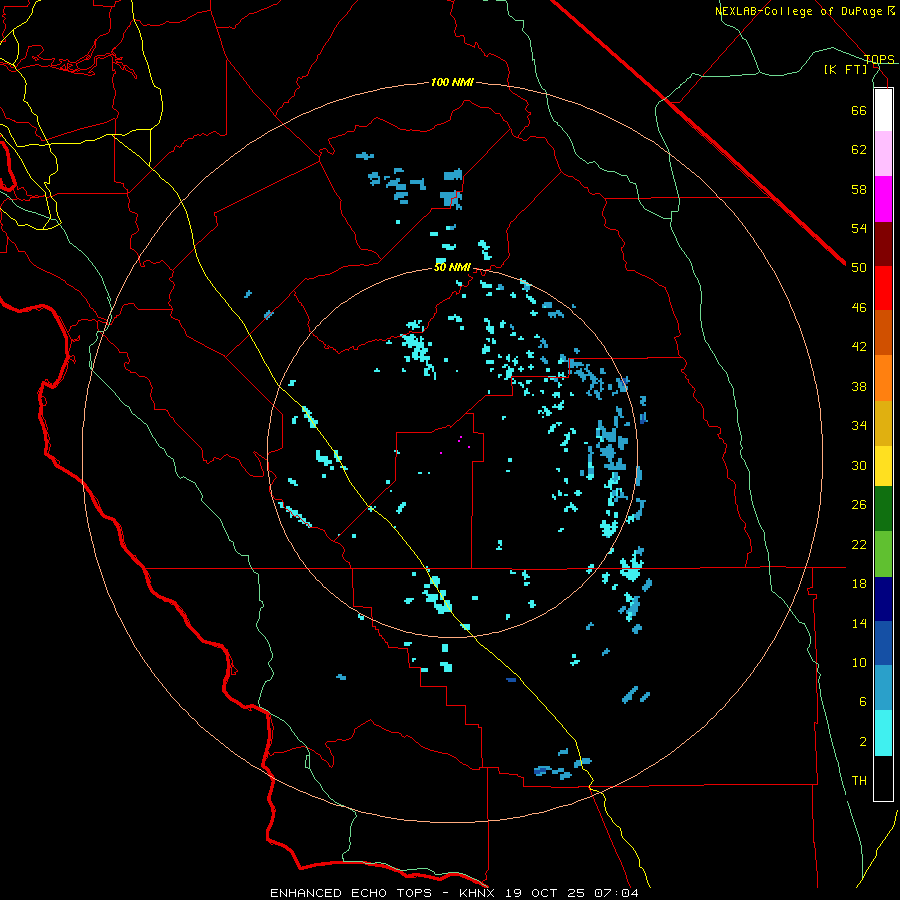Click the legend value 2
900x900 pixels.
pyautogui.click(x=863, y=742)
